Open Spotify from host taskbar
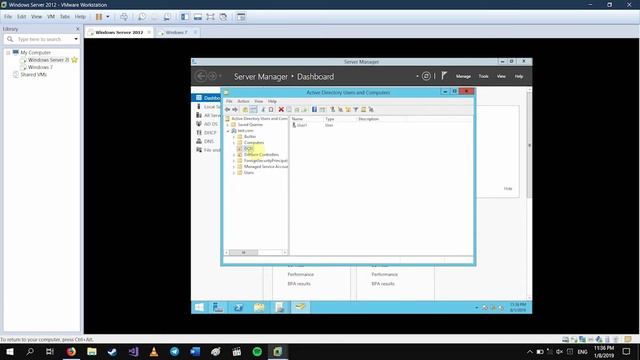Screen dimensions: 640x360 click(257, 352)
